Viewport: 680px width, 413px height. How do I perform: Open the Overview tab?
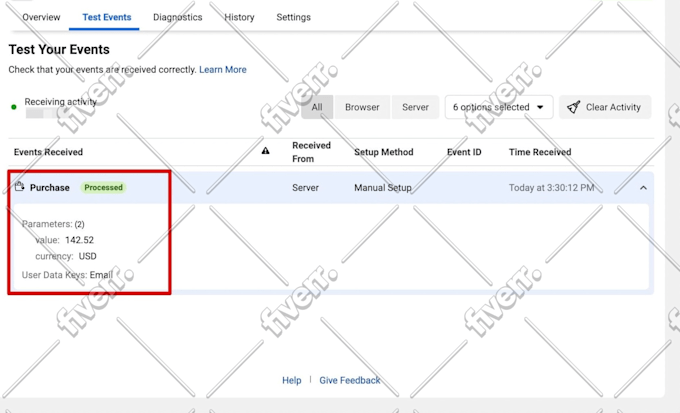(x=41, y=17)
